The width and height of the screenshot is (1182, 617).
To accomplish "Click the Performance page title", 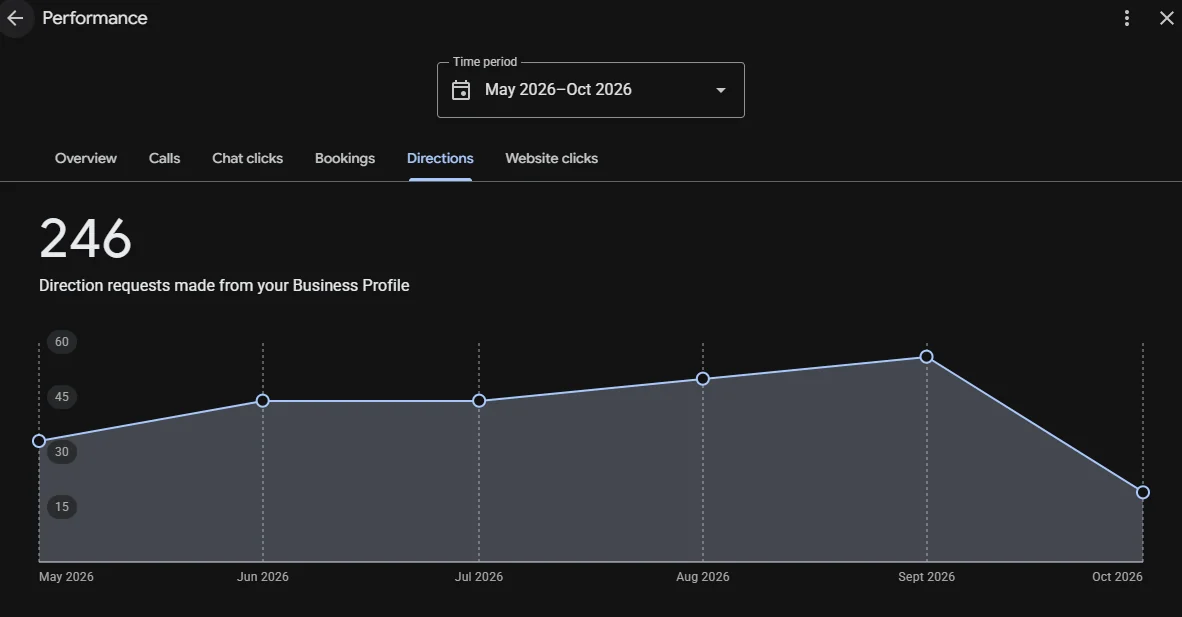I will point(95,18).
